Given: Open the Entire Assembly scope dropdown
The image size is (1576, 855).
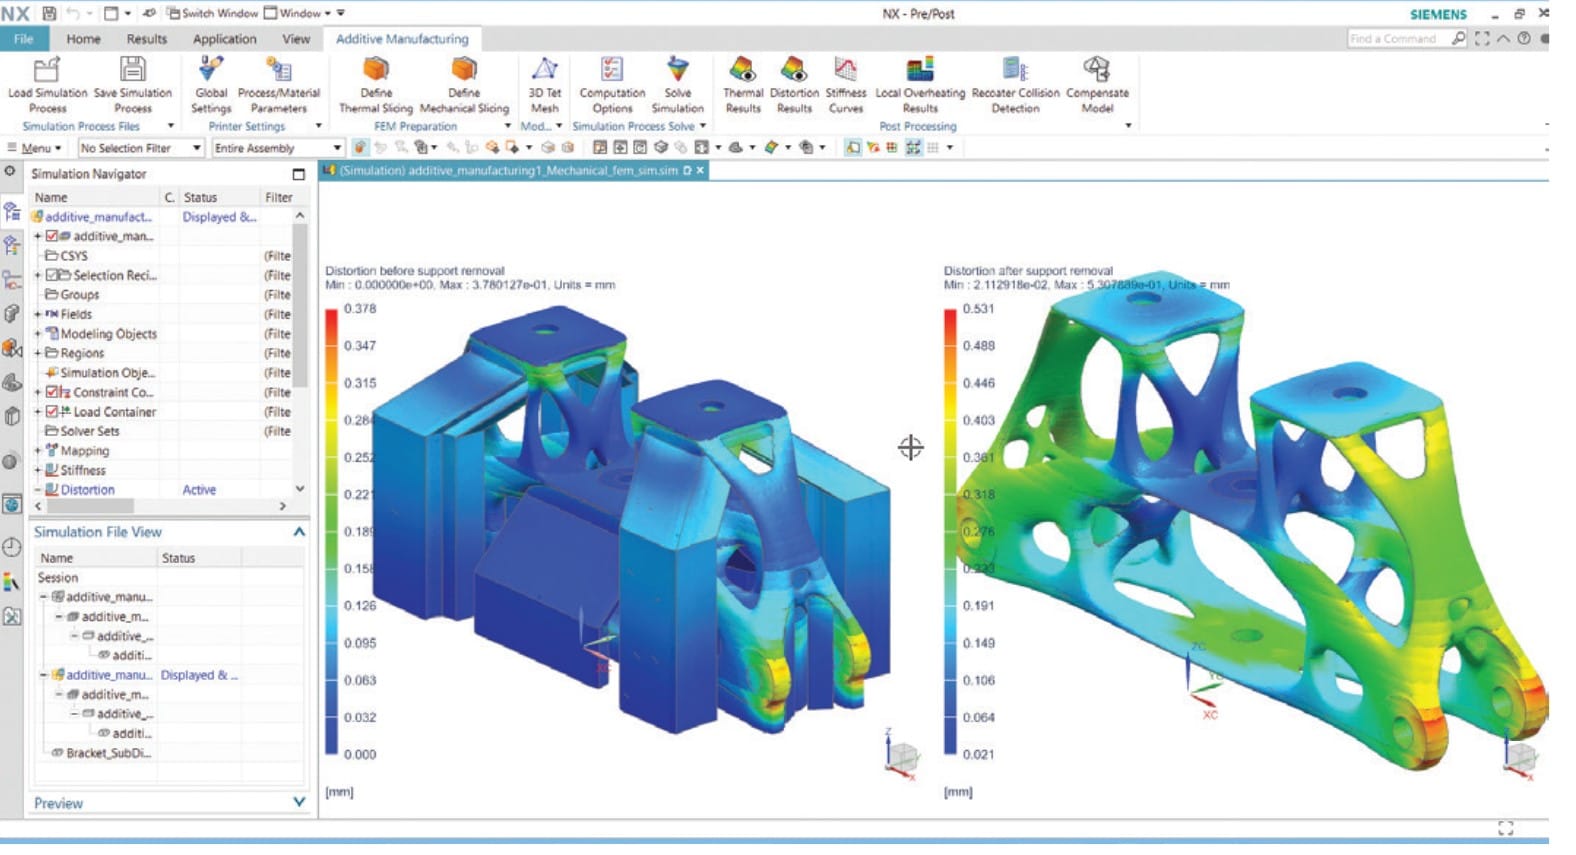Looking at the screenshot, I should pos(278,148).
